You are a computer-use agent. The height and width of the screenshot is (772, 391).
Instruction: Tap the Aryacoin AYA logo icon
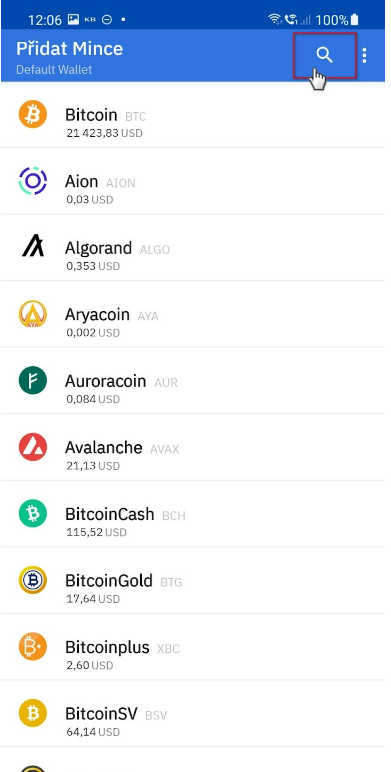[x=33, y=314]
